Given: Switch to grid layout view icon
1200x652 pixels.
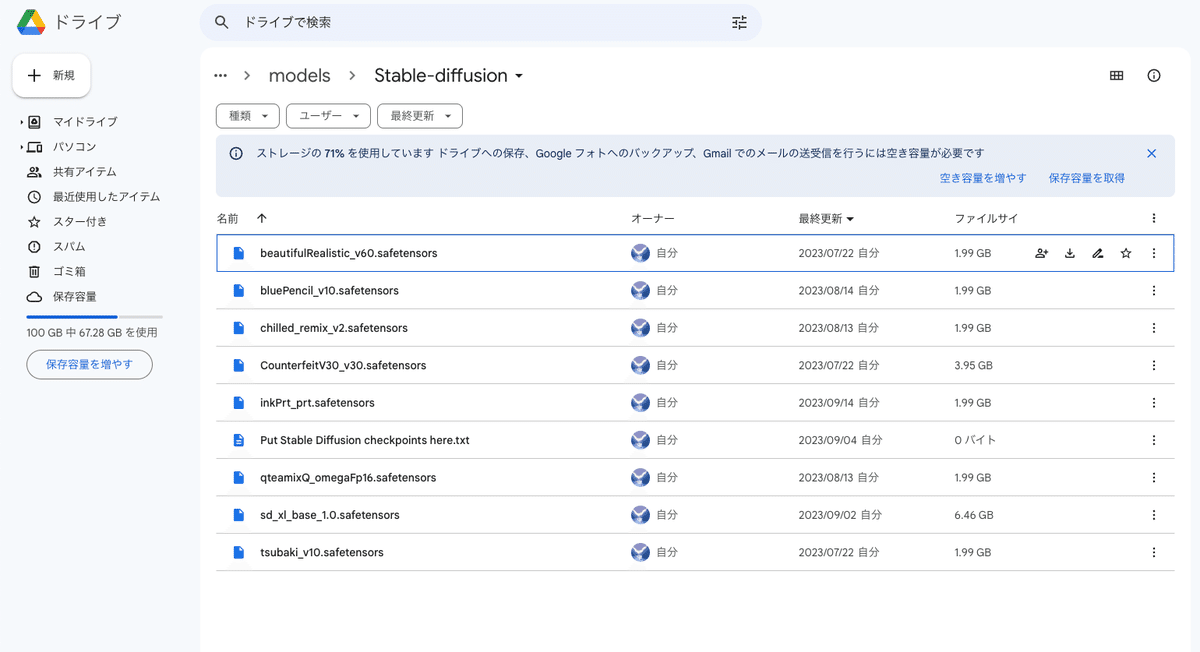Looking at the screenshot, I should (1117, 76).
